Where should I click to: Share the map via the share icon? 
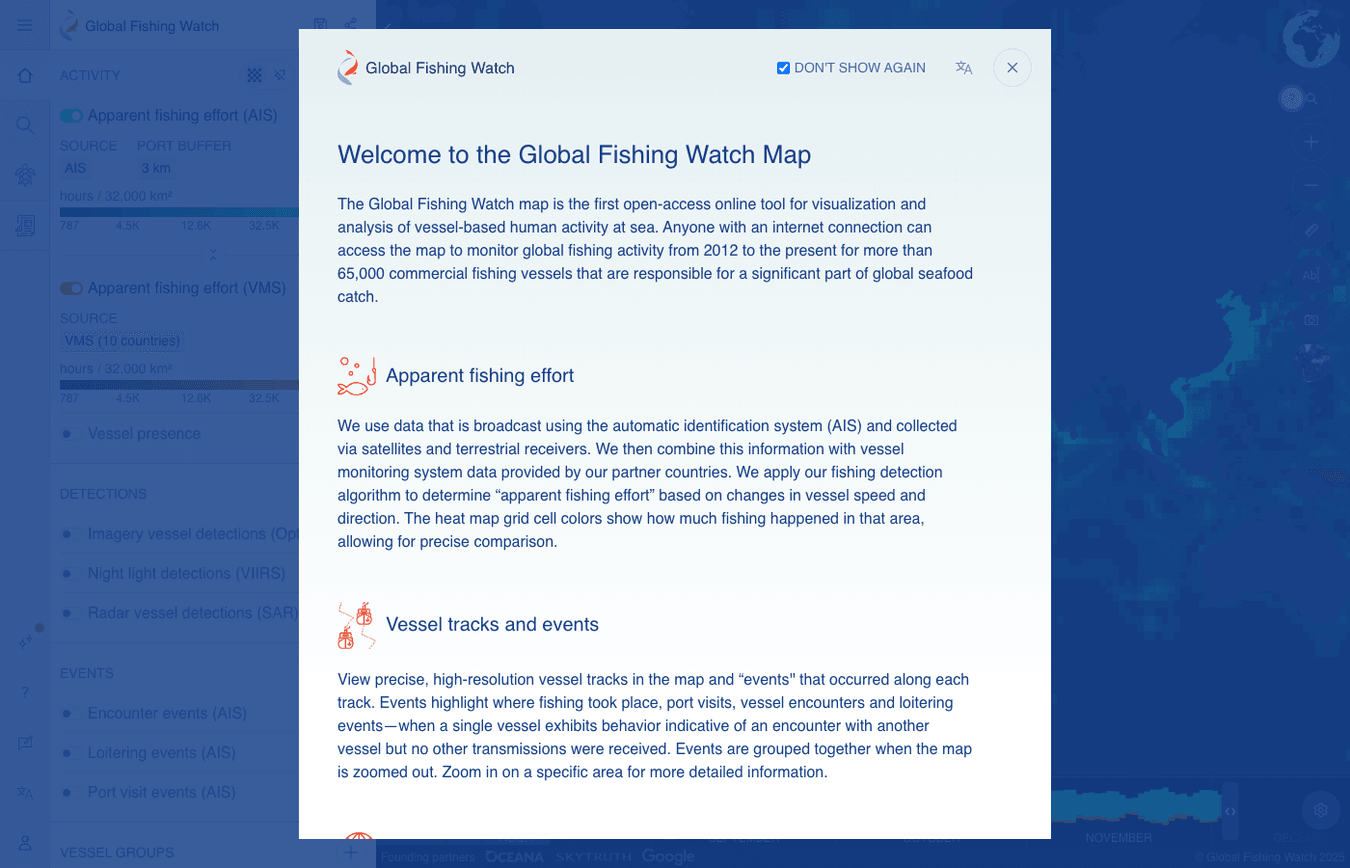(x=349, y=22)
